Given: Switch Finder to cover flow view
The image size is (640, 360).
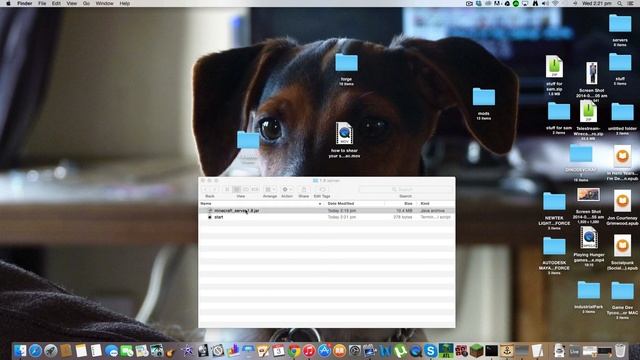Looking at the screenshot, I should coord(255,189).
